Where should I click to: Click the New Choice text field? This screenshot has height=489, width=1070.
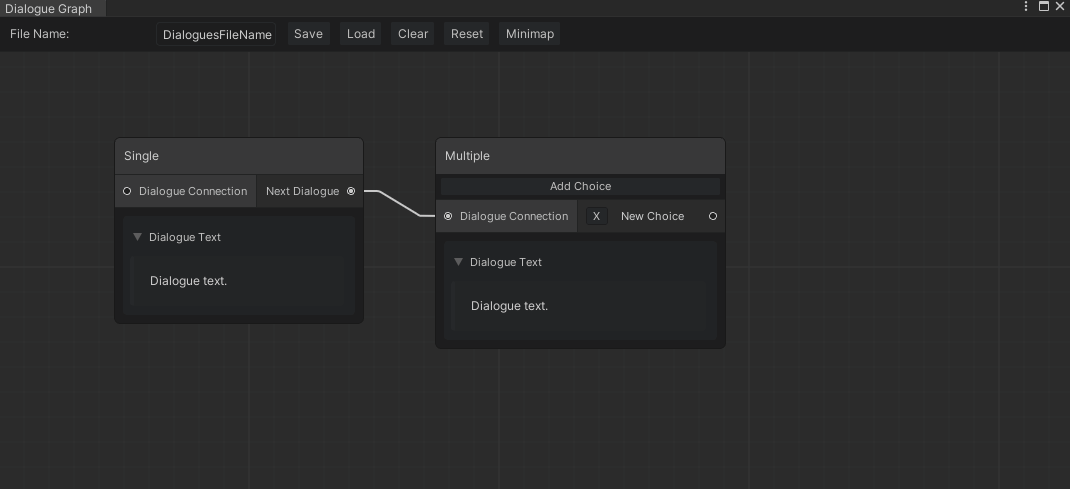pyautogui.click(x=652, y=216)
